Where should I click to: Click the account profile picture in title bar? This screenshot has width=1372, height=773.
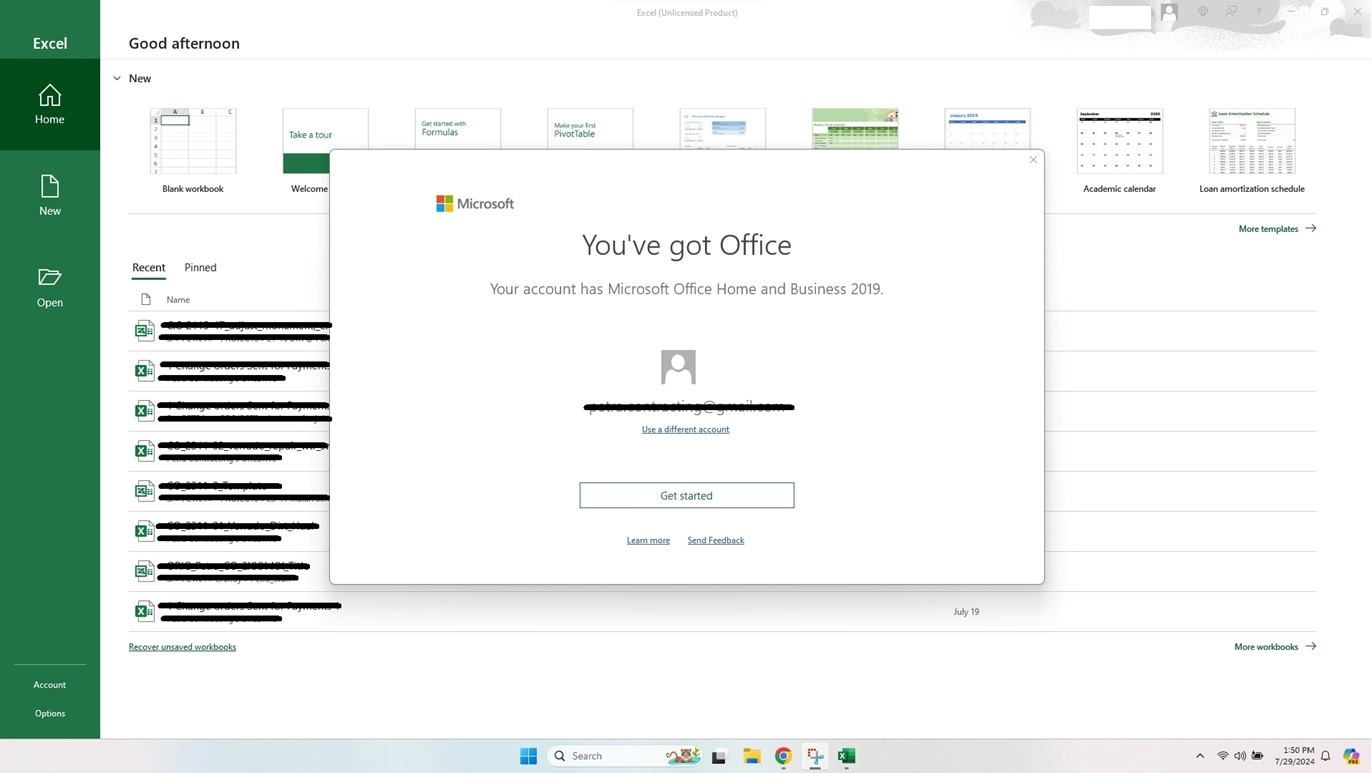[1169, 13]
